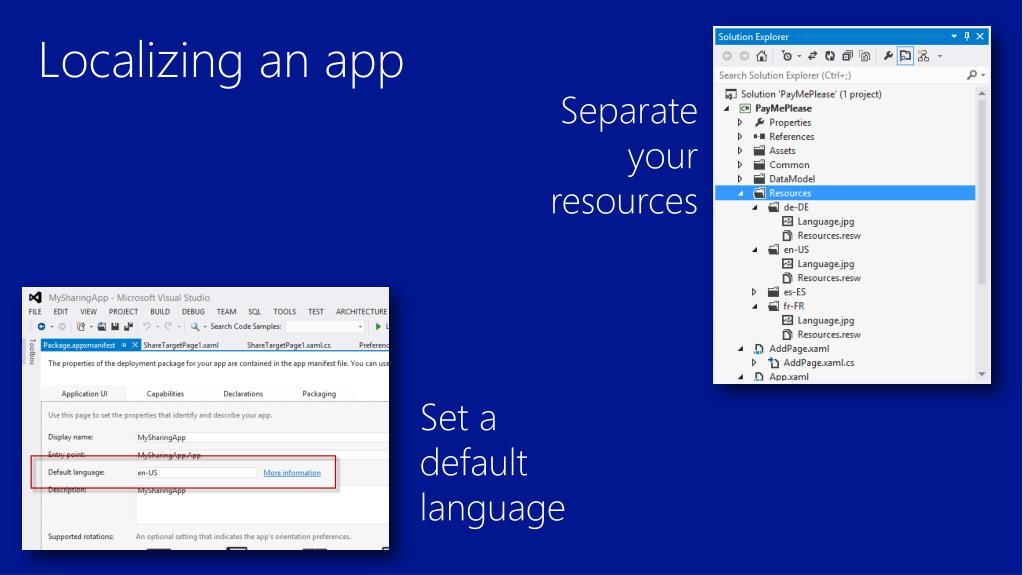Viewport: 1023px width, 575px height.
Task: Click the Open File toolbar icon
Action: (102, 326)
